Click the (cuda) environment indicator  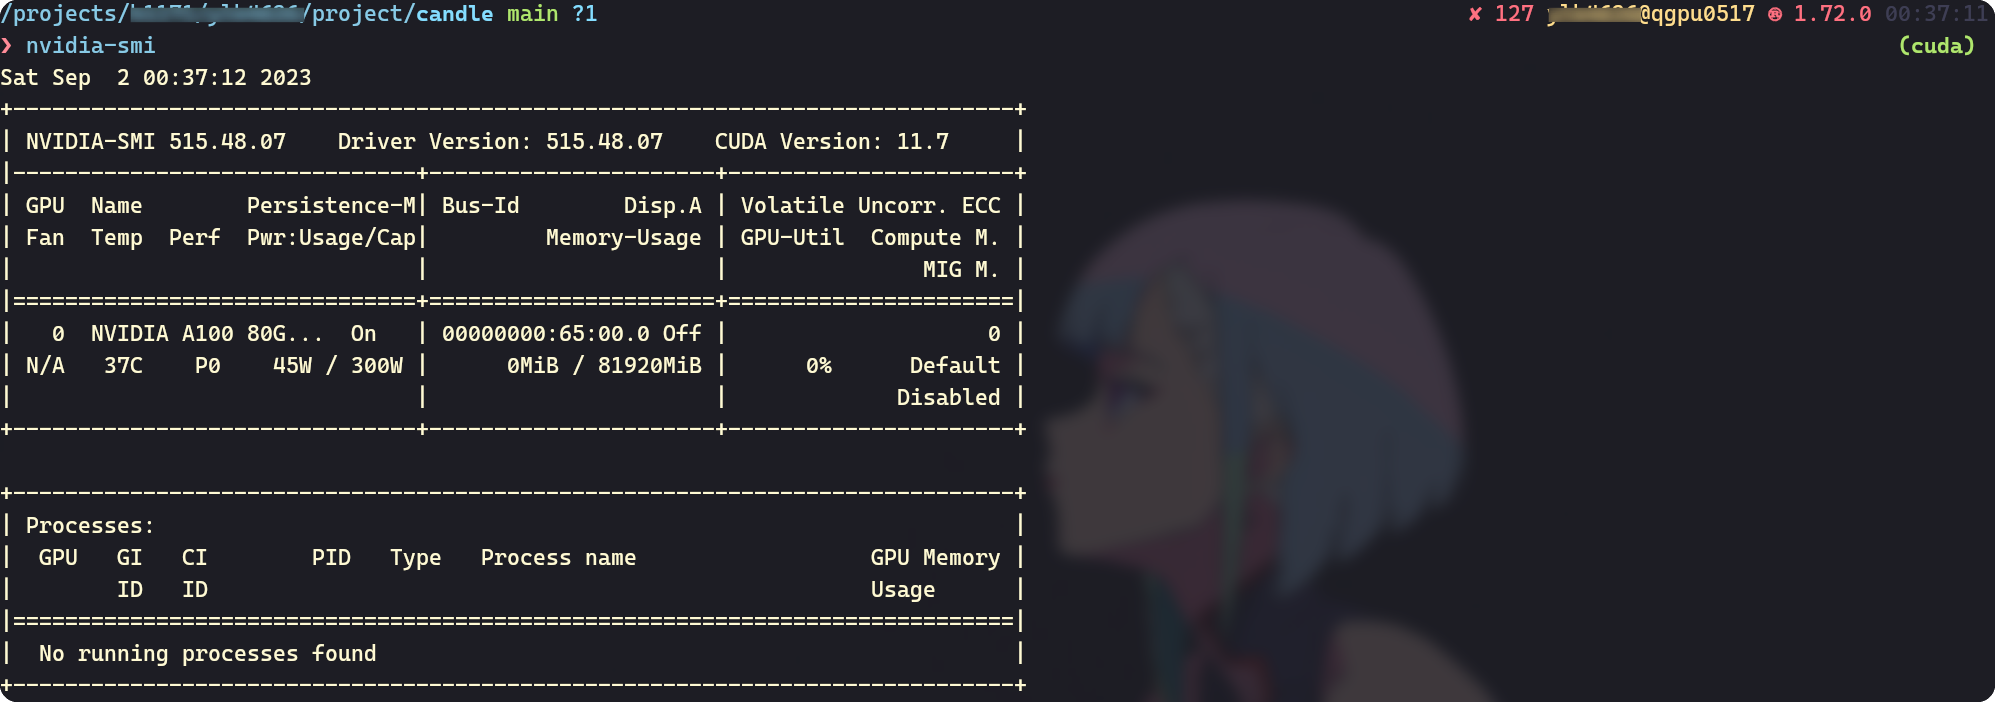click(1936, 46)
